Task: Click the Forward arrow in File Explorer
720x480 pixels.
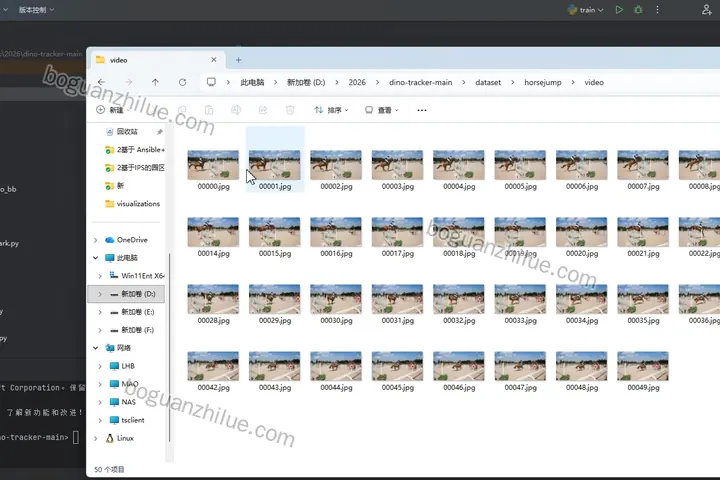Action: click(129, 82)
